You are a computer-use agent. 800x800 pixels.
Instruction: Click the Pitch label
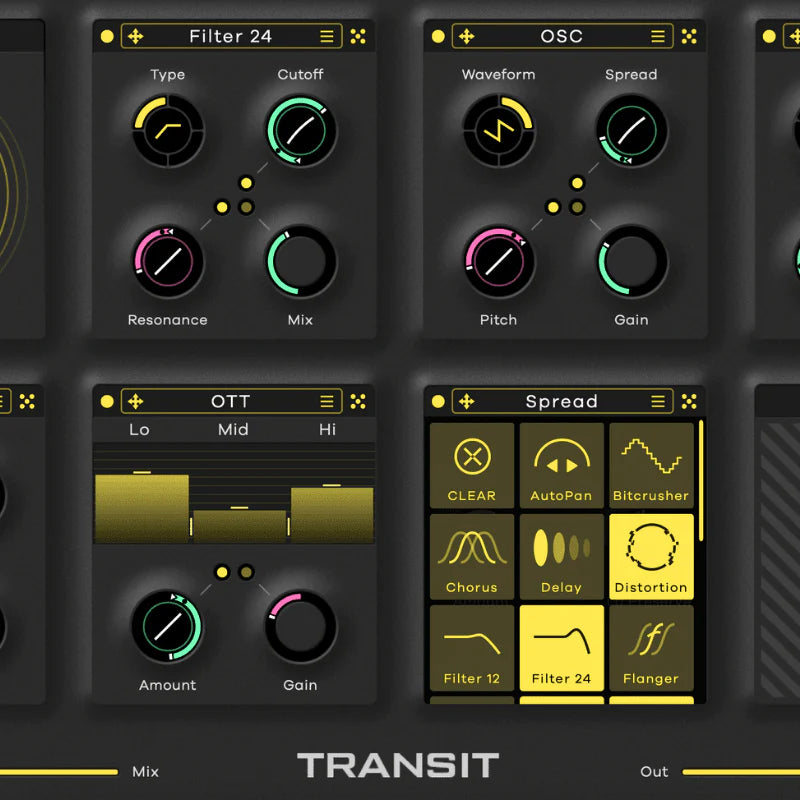pos(499,320)
